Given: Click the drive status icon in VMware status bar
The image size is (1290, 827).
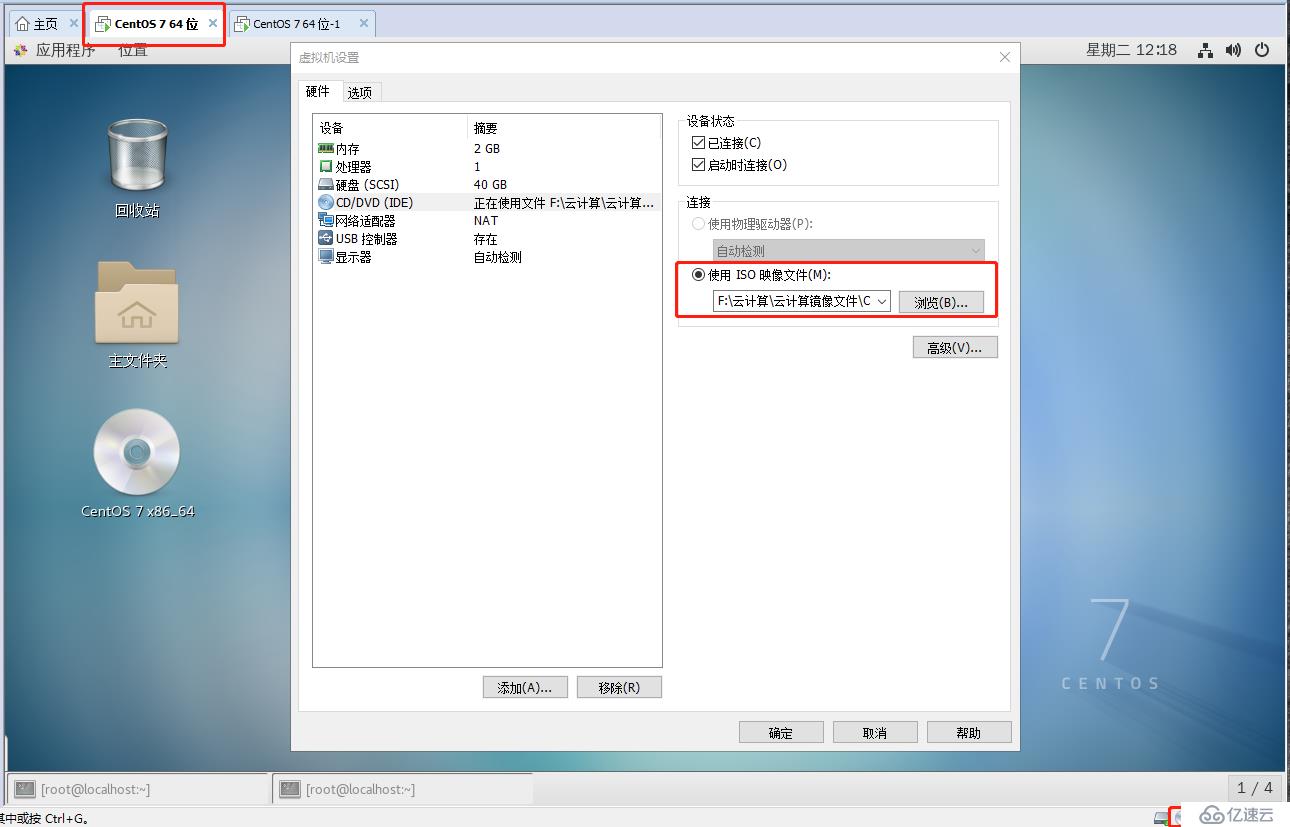Looking at the screenshot, I should [1160, 817].
